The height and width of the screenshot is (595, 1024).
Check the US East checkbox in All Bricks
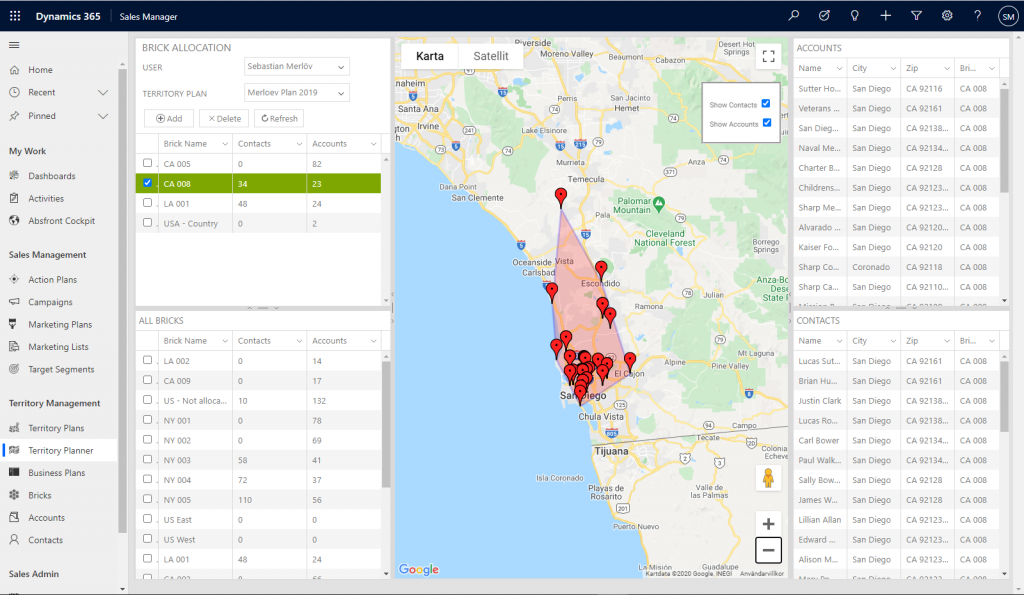coord(148,519)
